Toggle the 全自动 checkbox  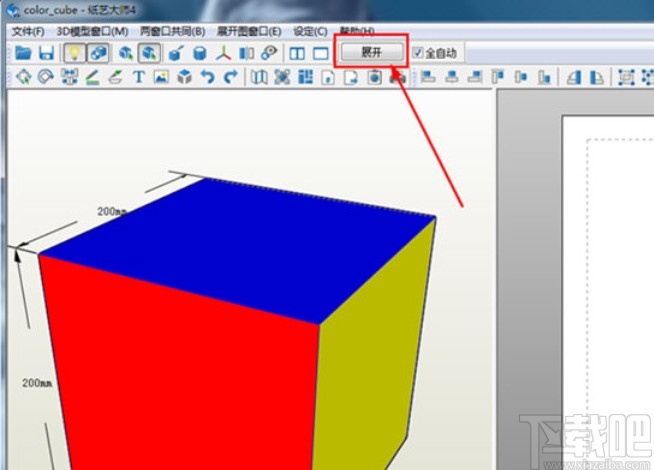[418, 53]
